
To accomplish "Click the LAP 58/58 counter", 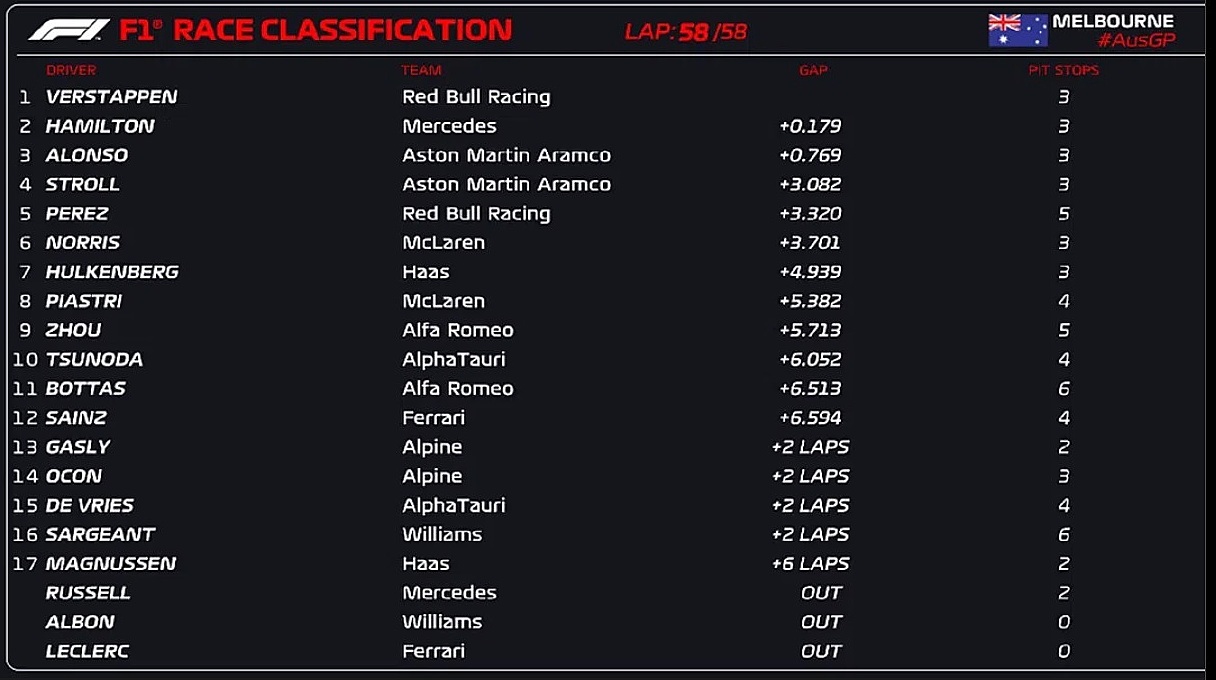I will click(x=685, y=32).
